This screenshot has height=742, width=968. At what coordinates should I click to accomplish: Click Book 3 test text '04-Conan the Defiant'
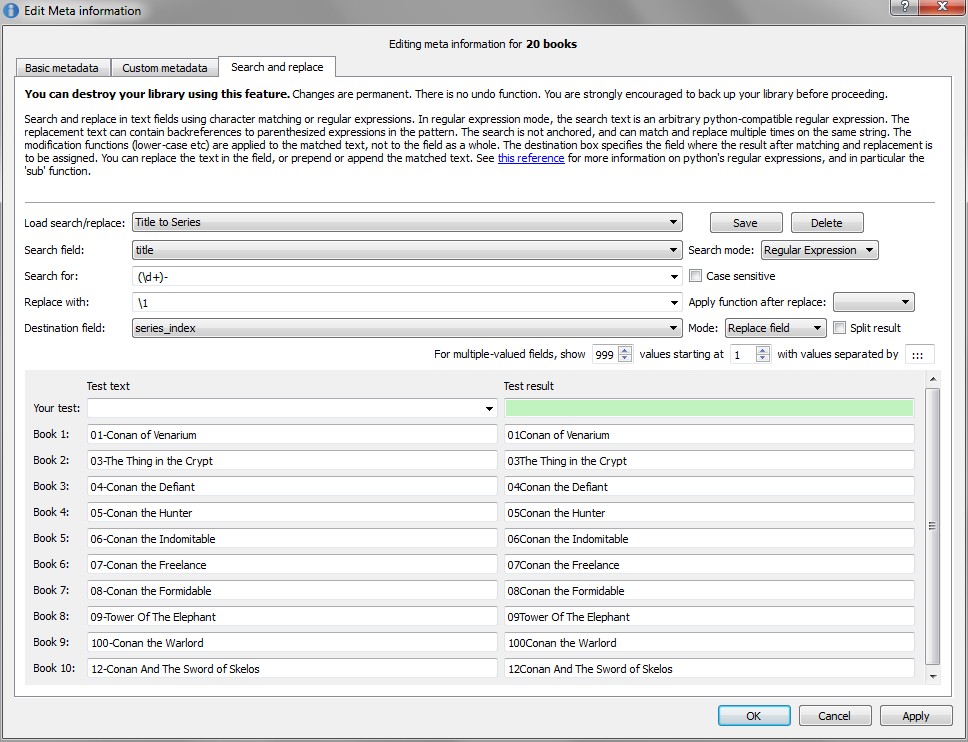coord(292,486)
